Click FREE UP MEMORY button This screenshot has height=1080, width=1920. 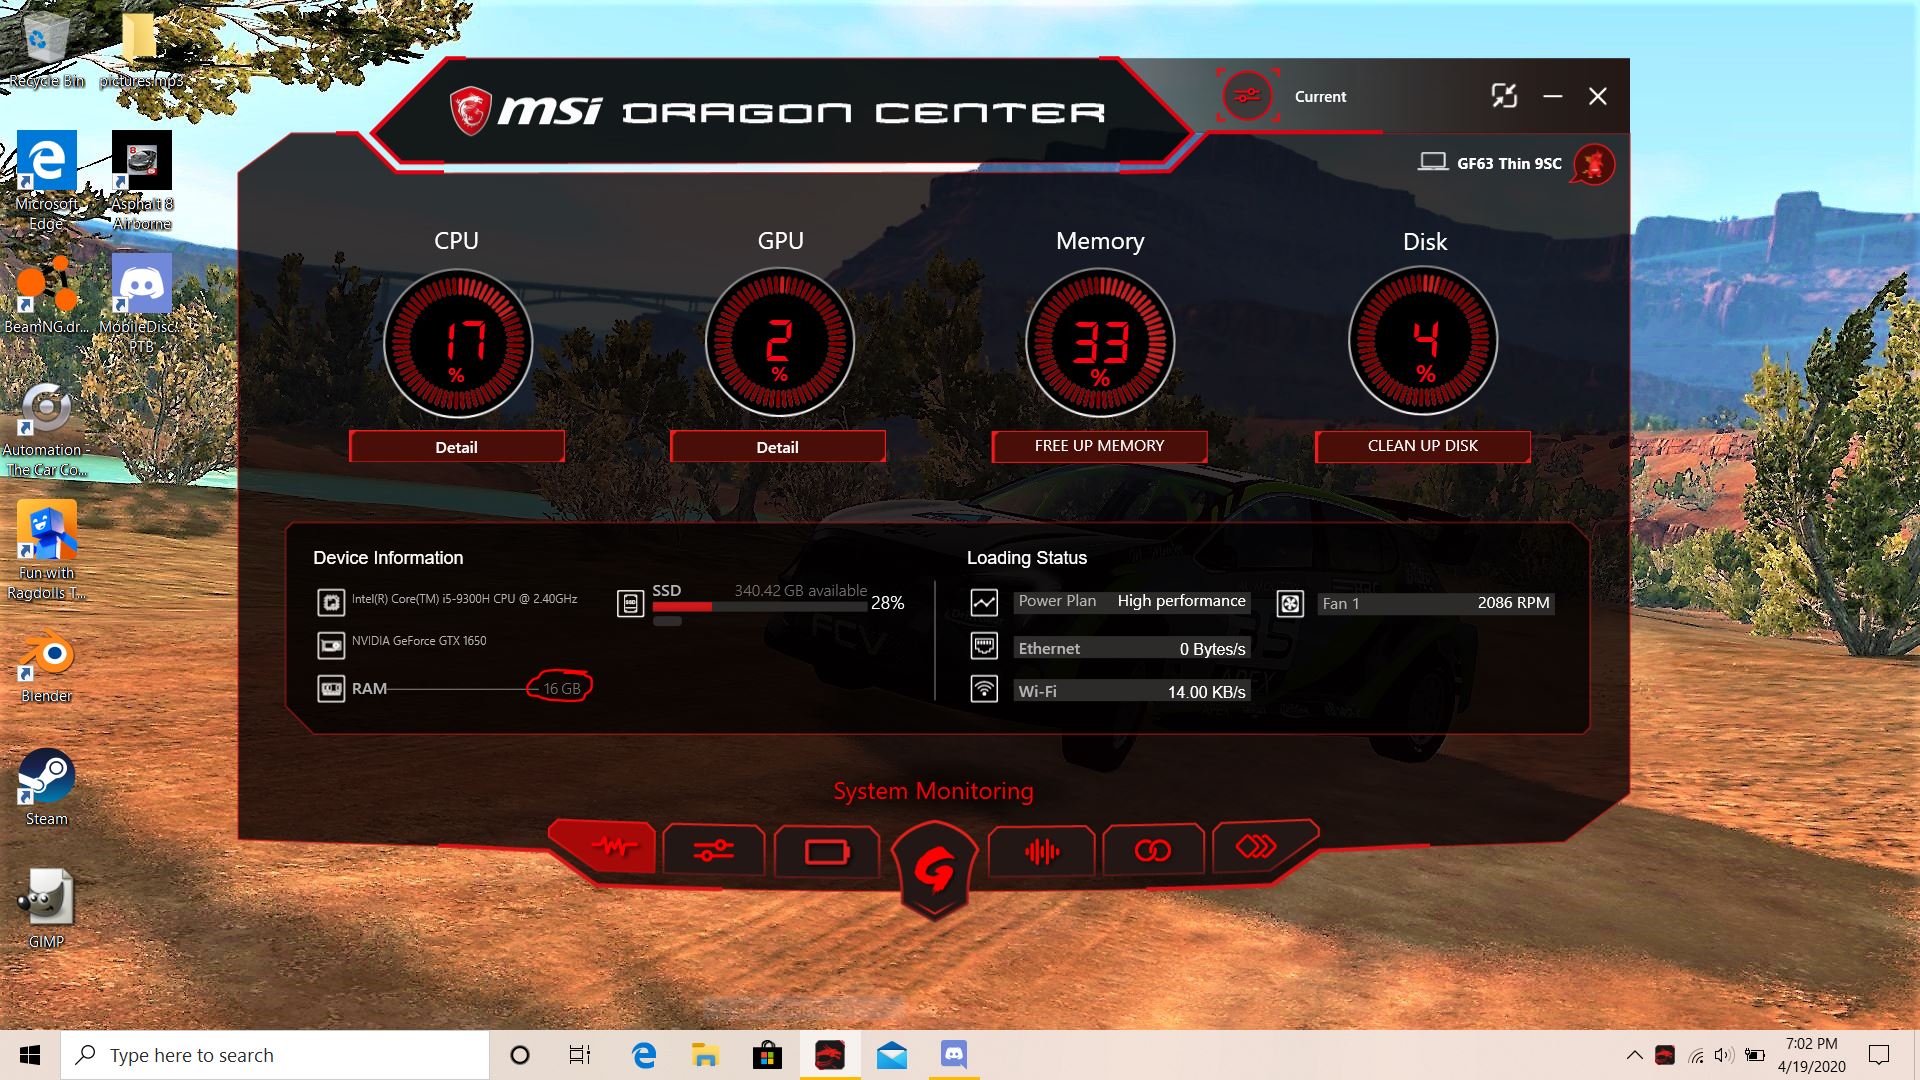click(x=1099, y=446)
